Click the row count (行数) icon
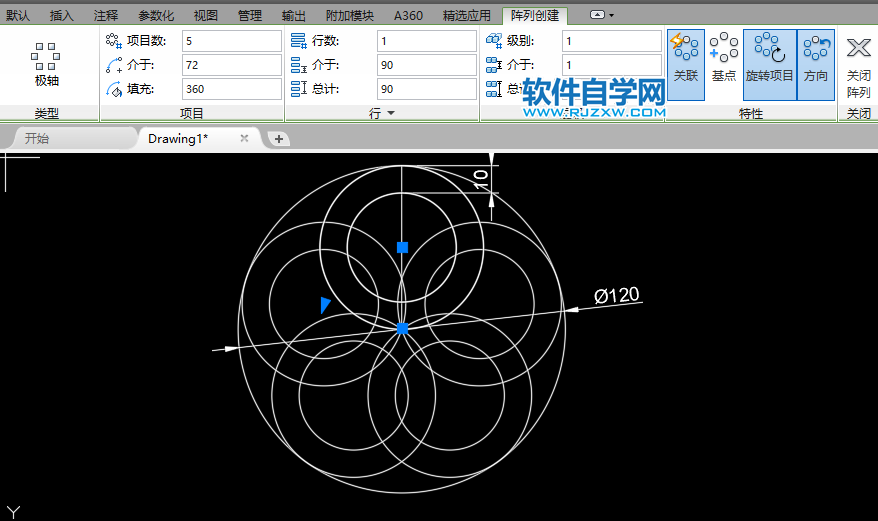 pos(298,41)
